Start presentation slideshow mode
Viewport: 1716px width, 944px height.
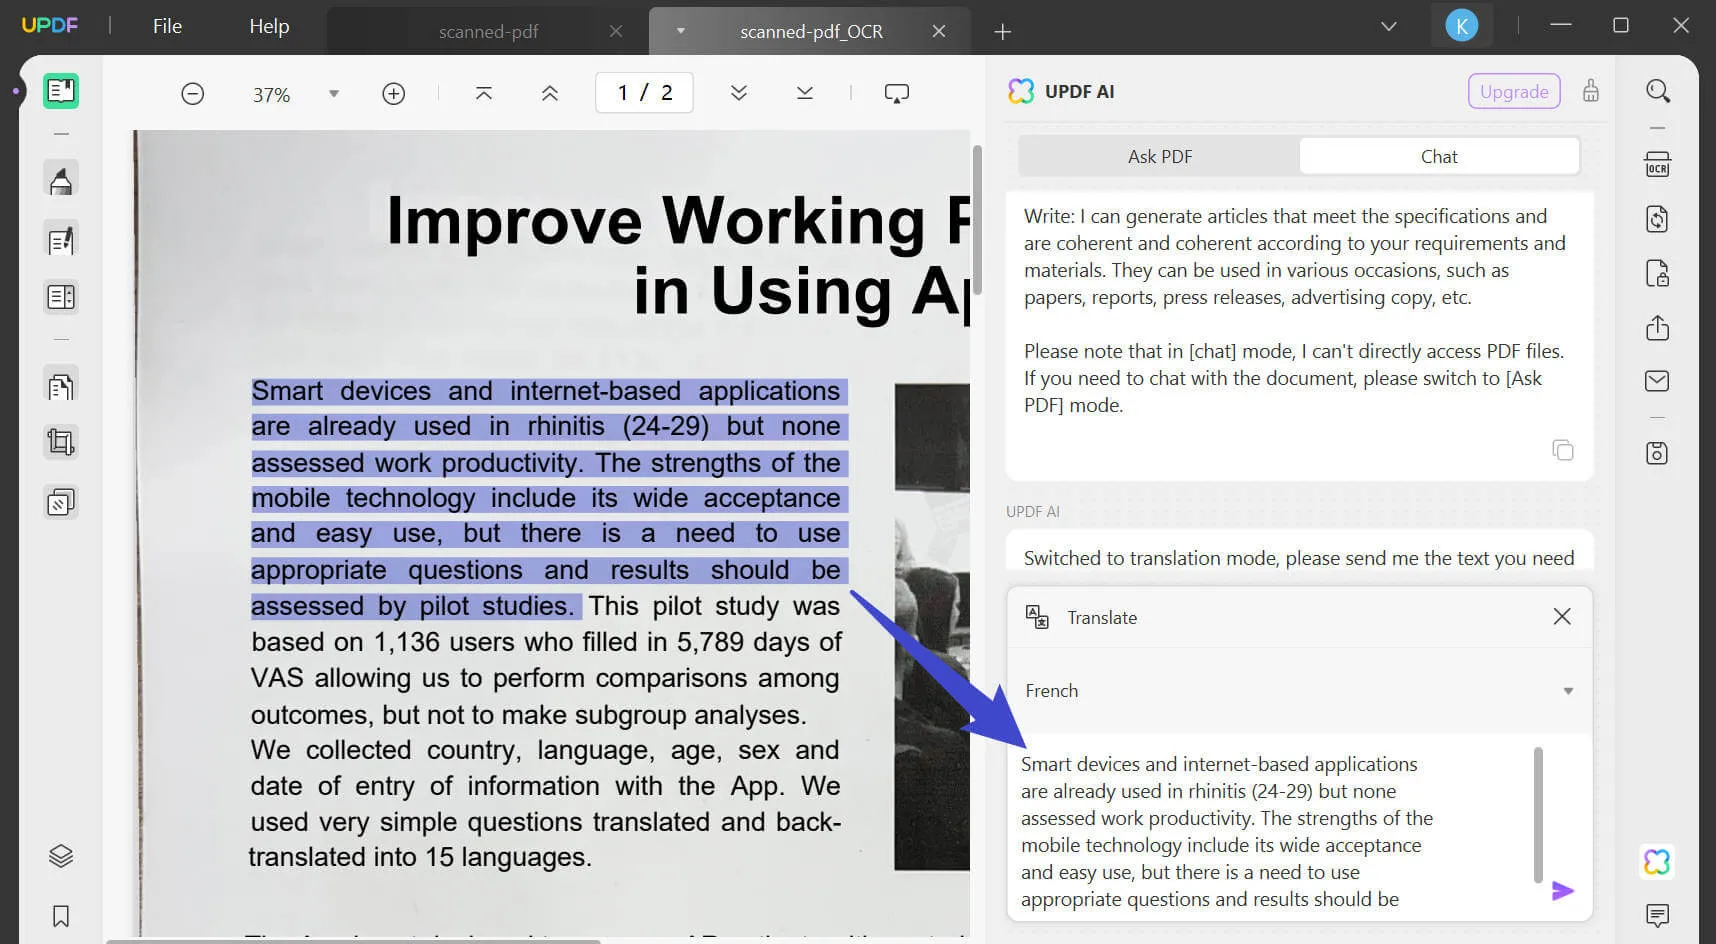pyautogui.click(x=897, y=93)
